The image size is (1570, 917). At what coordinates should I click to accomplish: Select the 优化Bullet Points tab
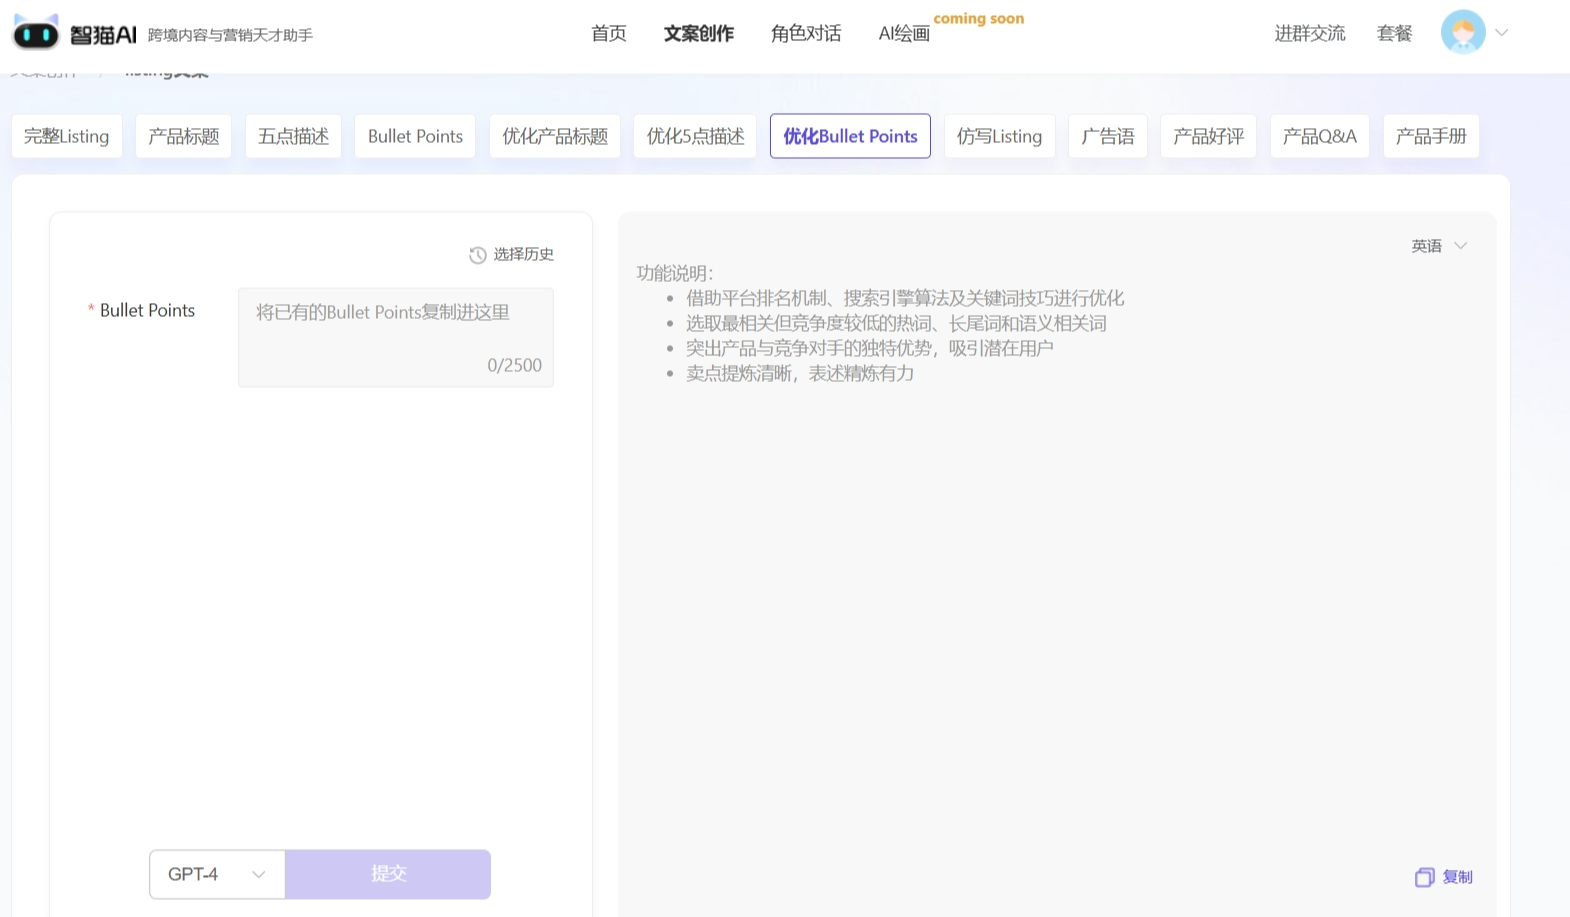(x=850, y=136)
